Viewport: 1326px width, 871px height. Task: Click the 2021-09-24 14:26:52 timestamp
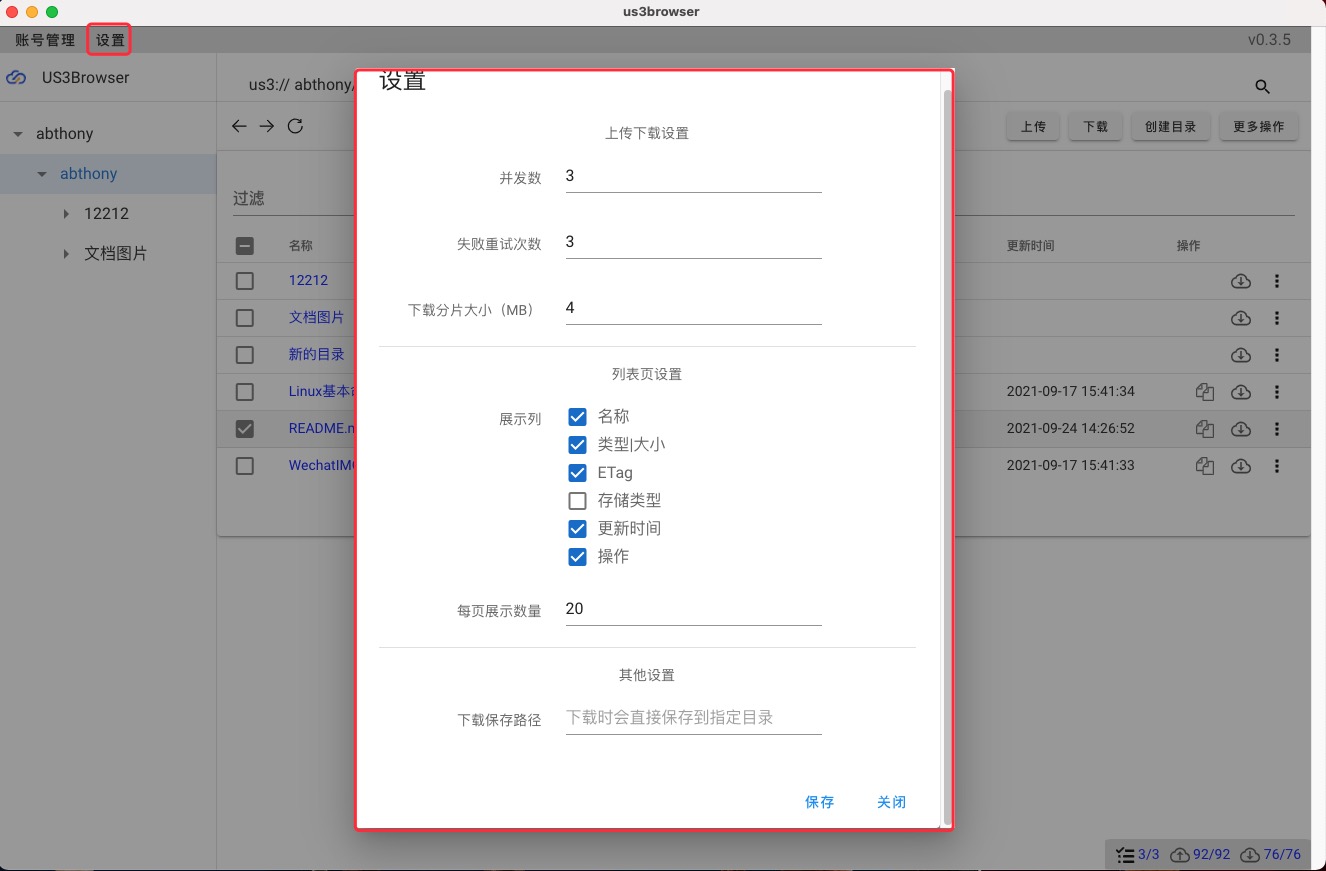click(x=1070, y=429)
